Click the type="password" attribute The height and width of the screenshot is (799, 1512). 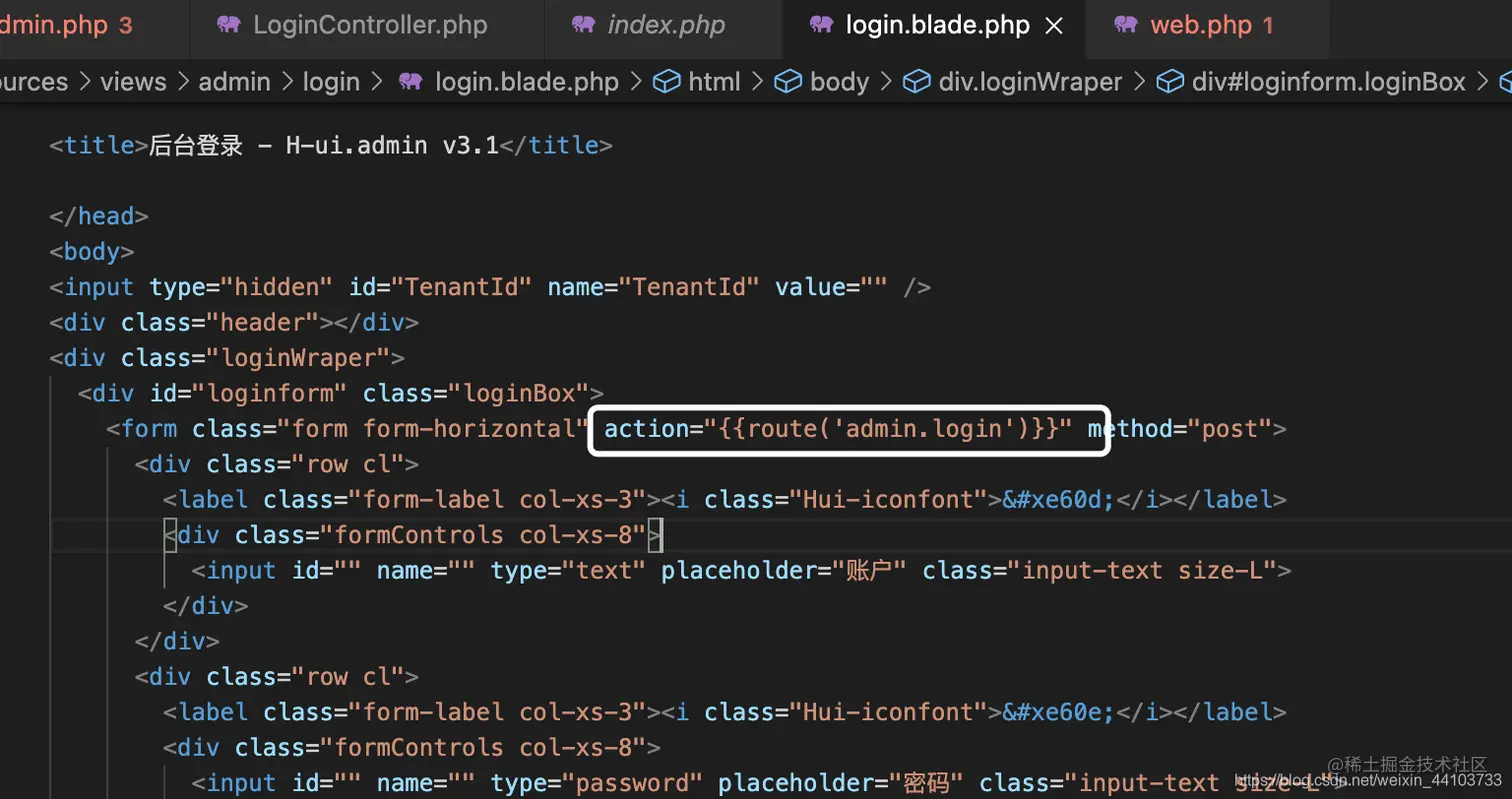(x=596, y=783)
